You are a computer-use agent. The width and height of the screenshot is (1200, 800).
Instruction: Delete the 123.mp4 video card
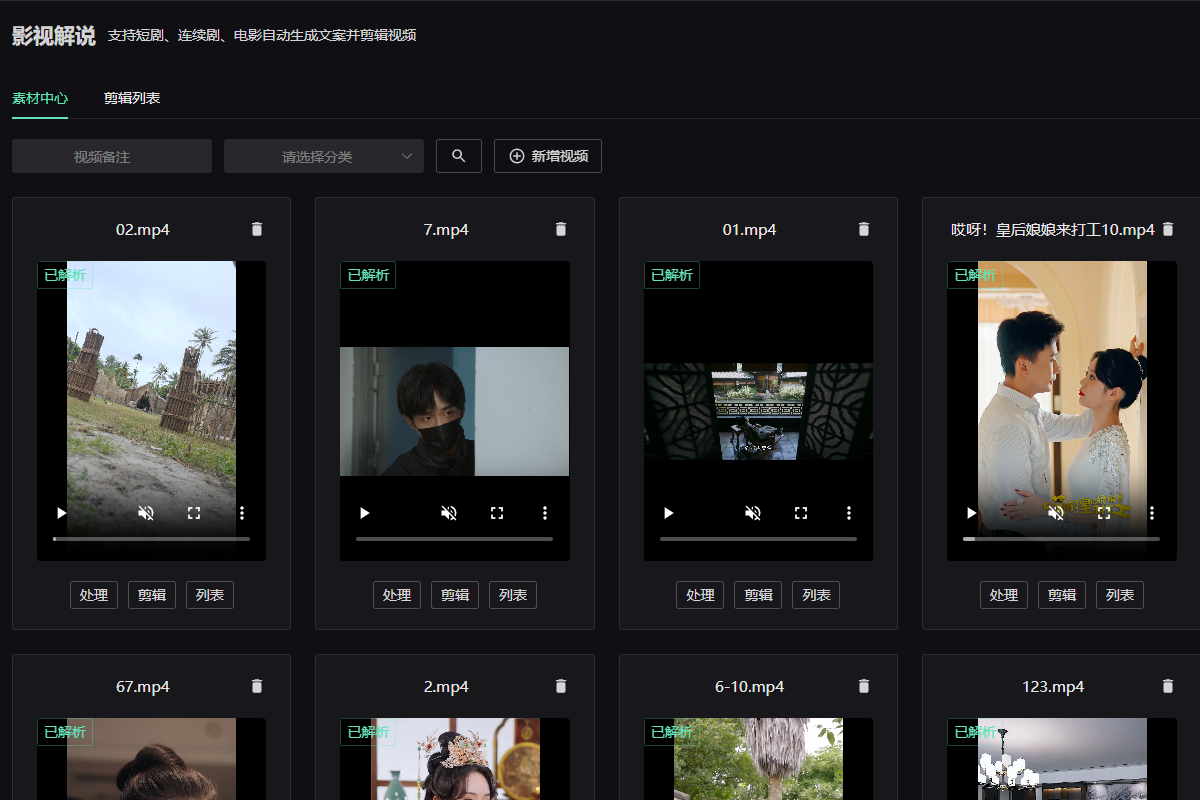[1168, 687]
